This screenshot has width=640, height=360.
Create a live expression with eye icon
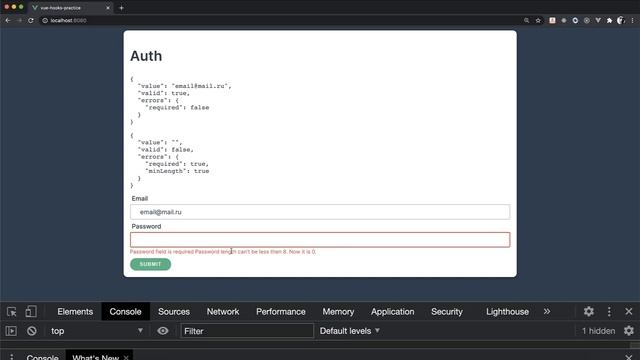(162, 331)
